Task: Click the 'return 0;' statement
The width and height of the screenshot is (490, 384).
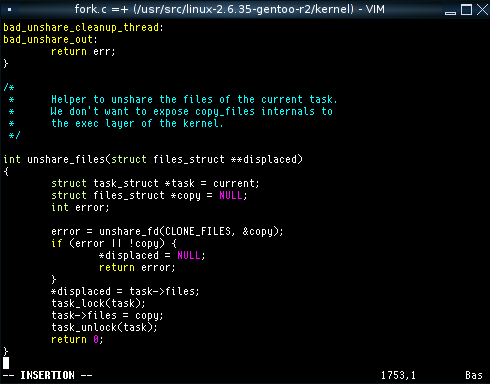Action: (x=77, y=339)
